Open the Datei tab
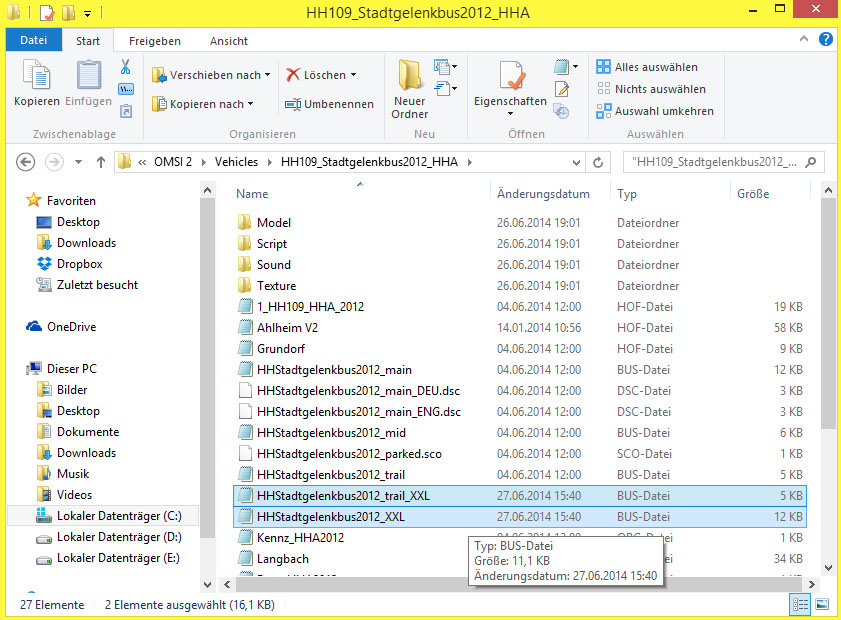 tap(33, 40)
